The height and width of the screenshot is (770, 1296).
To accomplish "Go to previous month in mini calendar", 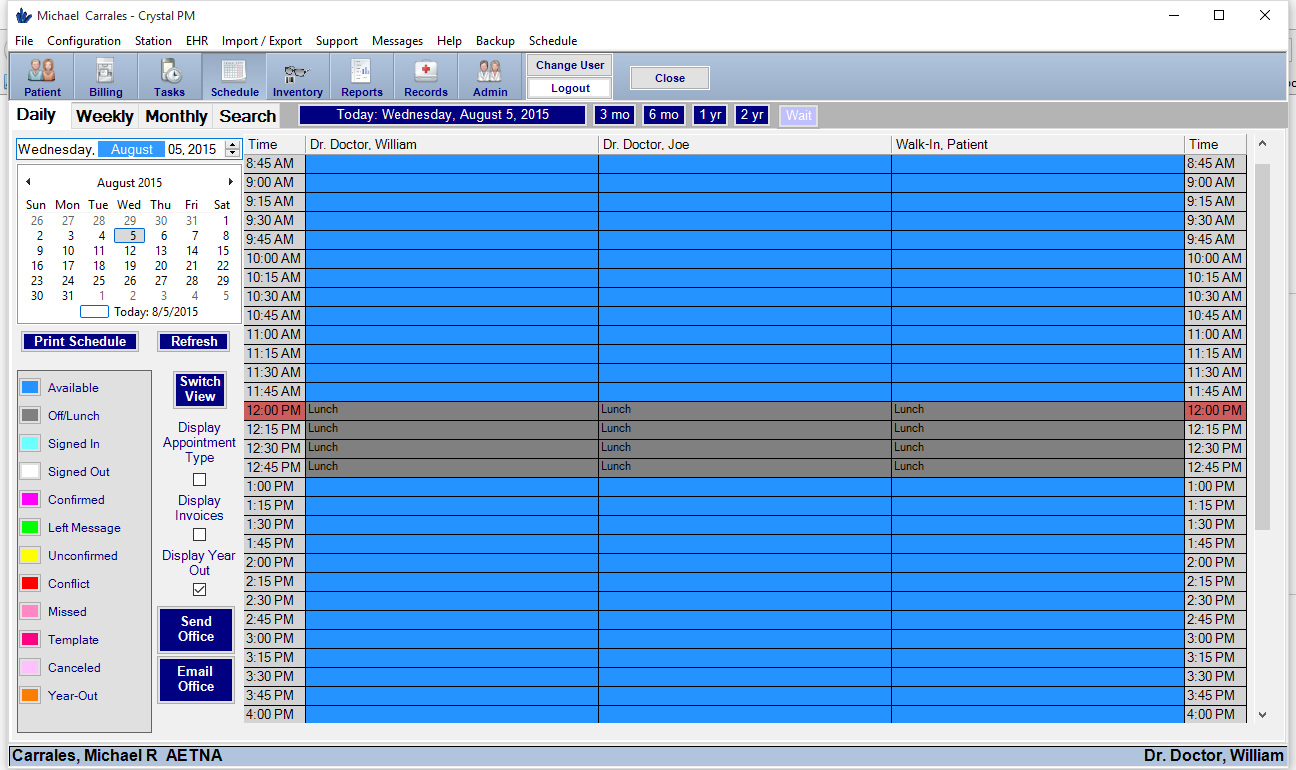I will pyautogui.click(x=28, y=182).
